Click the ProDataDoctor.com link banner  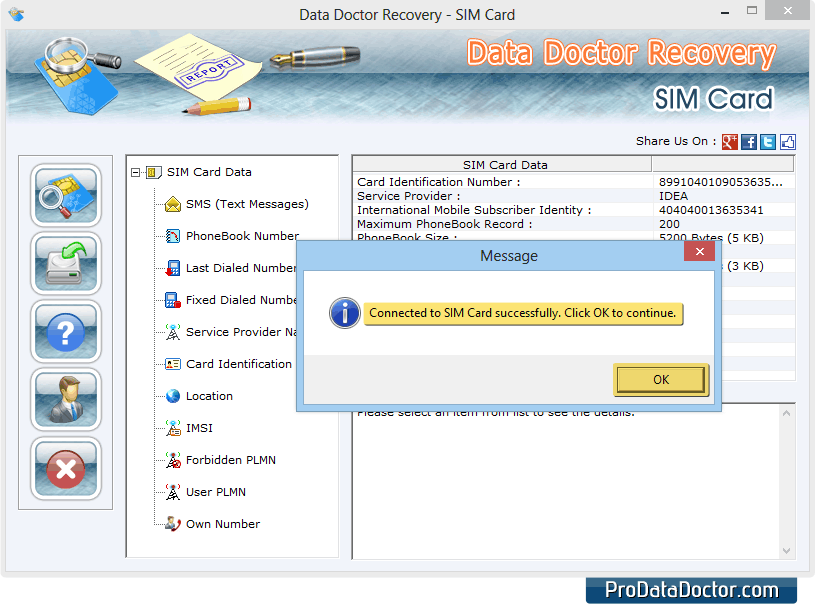click(691, 590)
